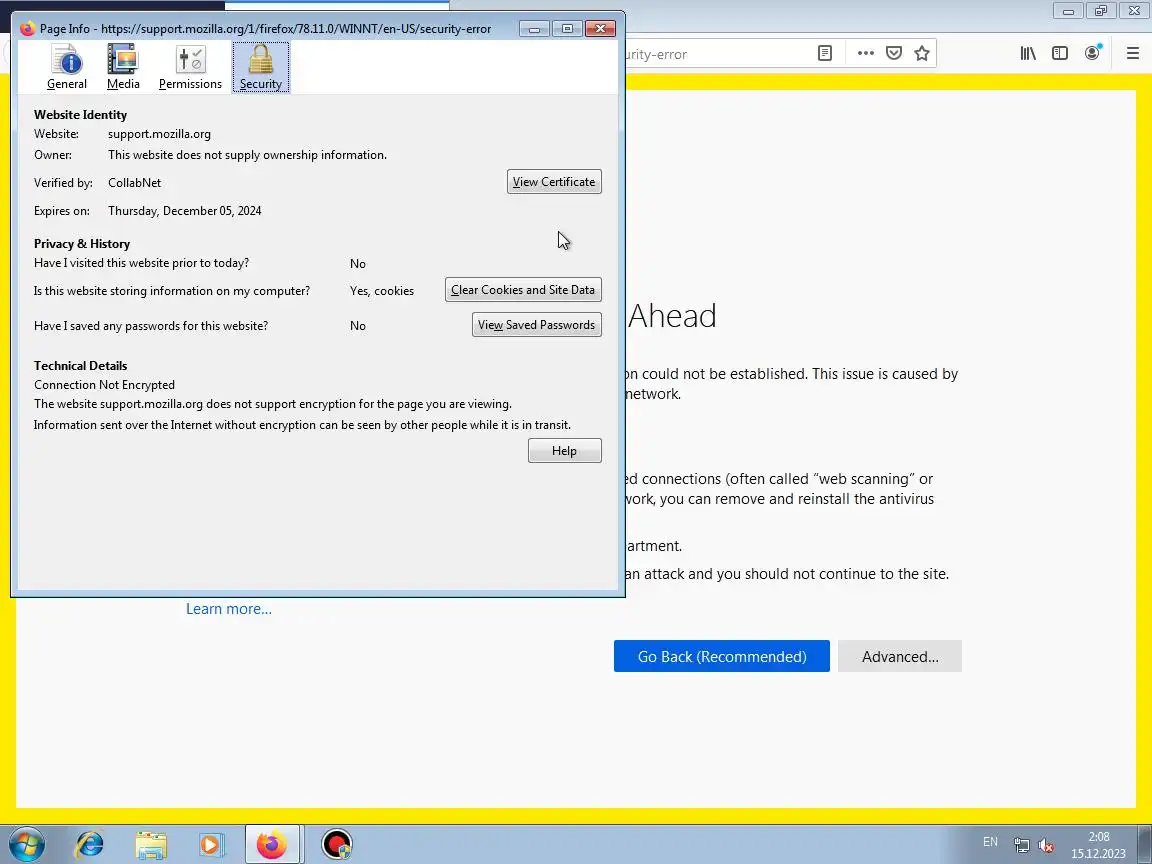Screen dimensions: 1152x864
Task: Open the Advanced options button
Action: click(x=900, y=656)
